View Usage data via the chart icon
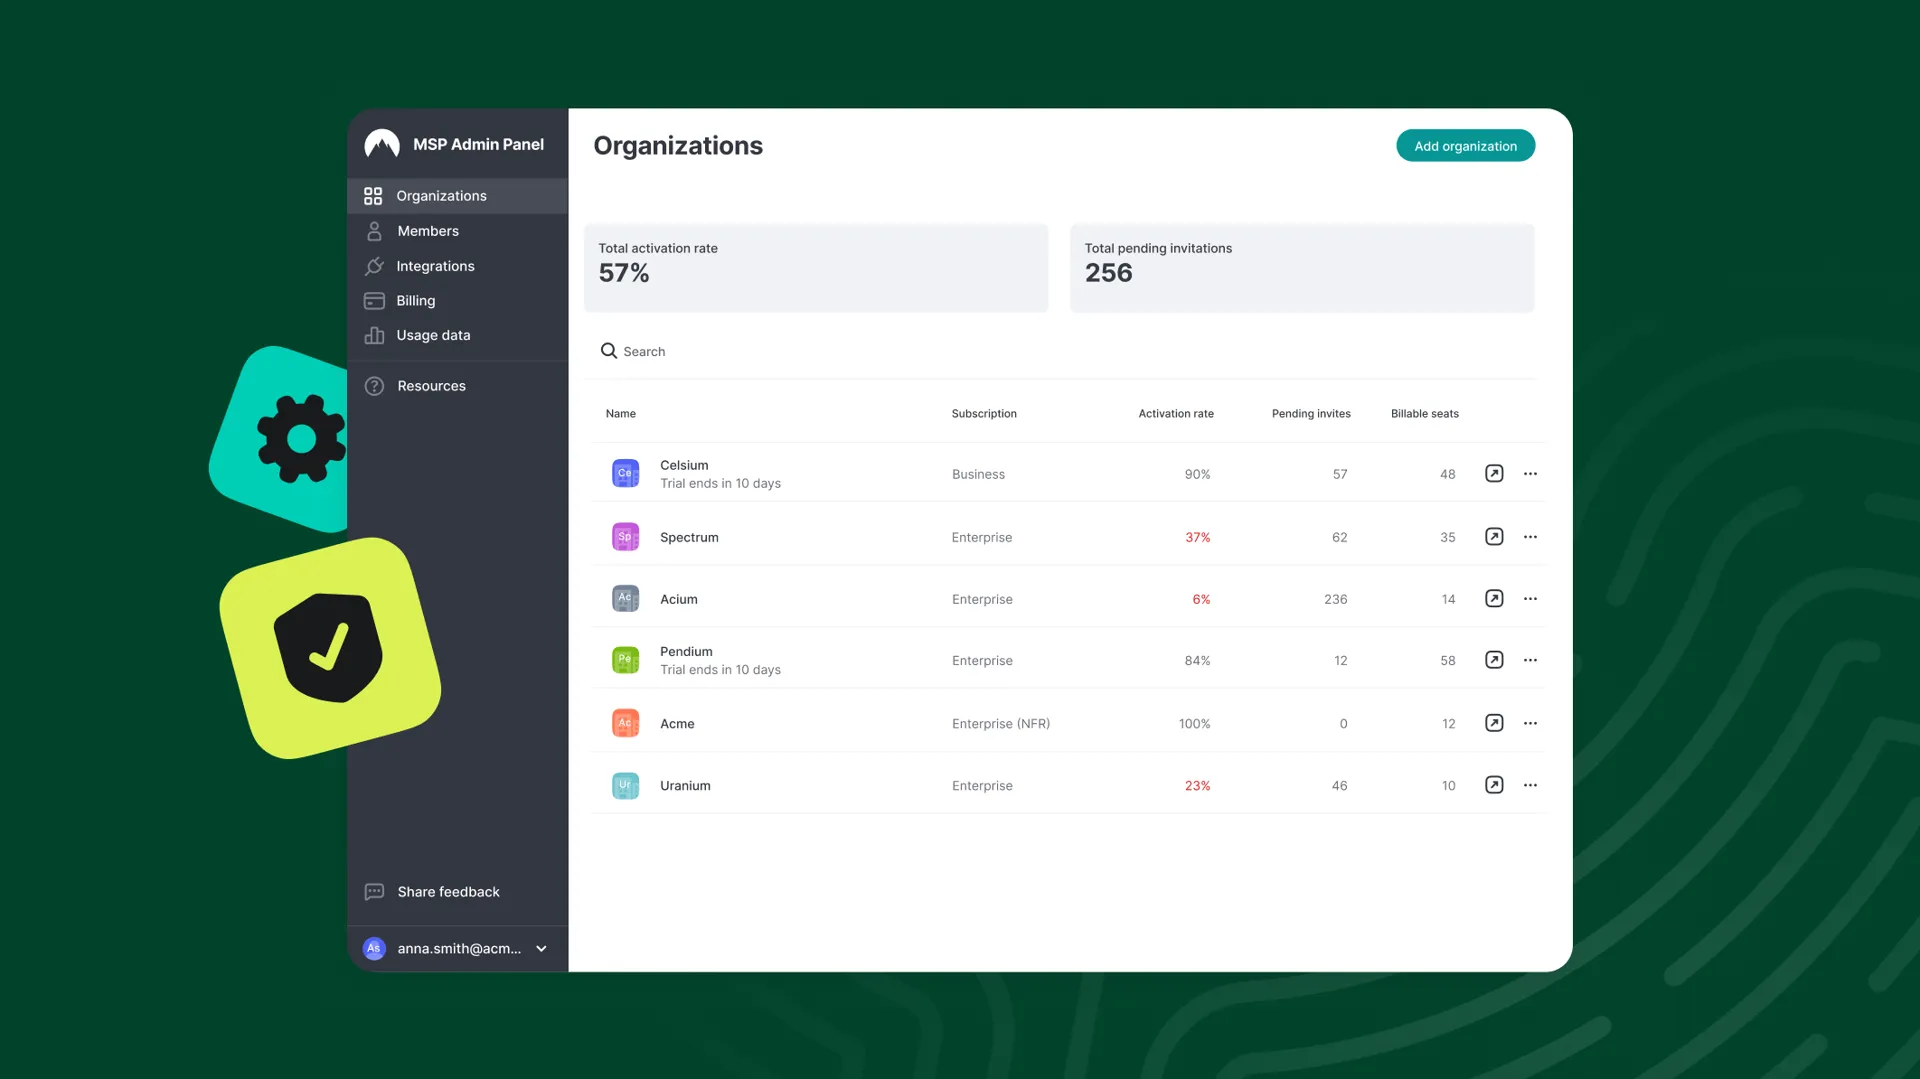 click(373, 335)
